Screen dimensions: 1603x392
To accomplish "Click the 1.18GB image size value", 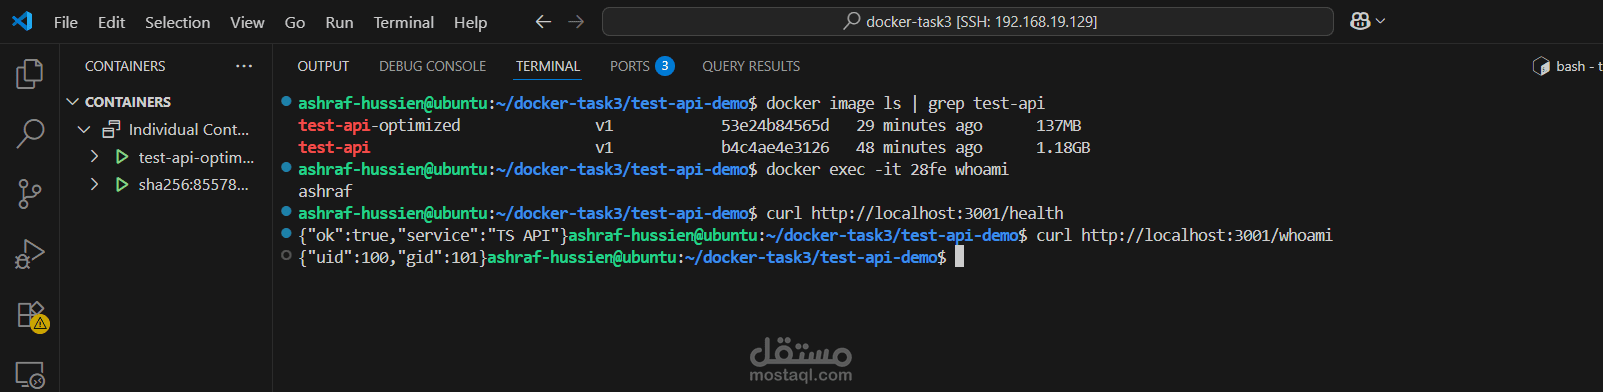I will [1063, 147].
